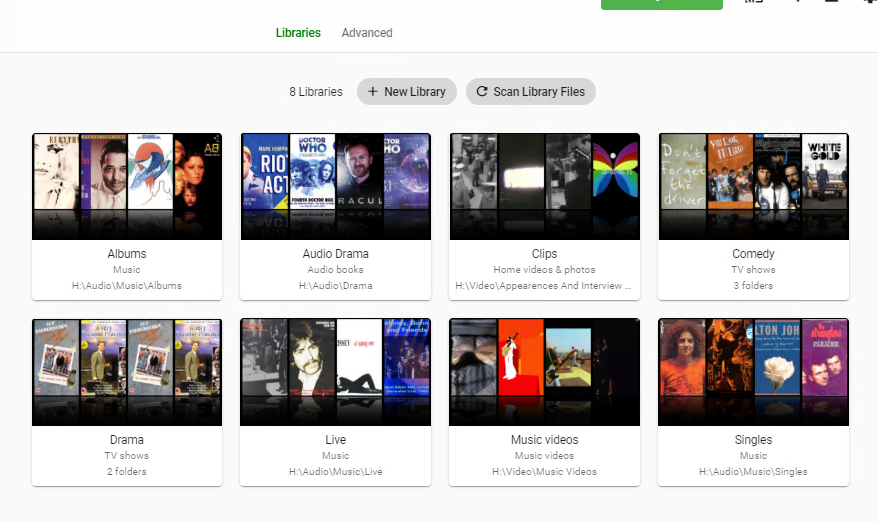Start Scan Library Files
878x522 pixels.
(530, 92)
